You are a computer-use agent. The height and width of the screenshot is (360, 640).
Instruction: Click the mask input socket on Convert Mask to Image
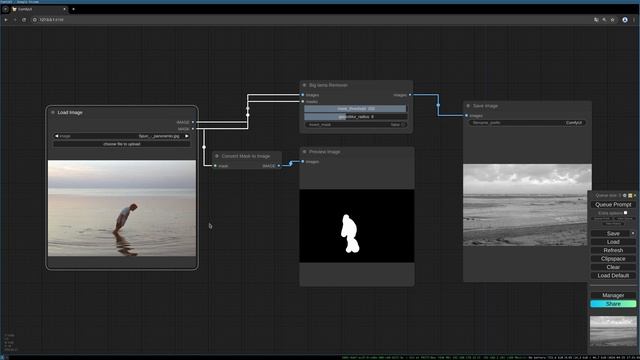(x=215, y=166)
